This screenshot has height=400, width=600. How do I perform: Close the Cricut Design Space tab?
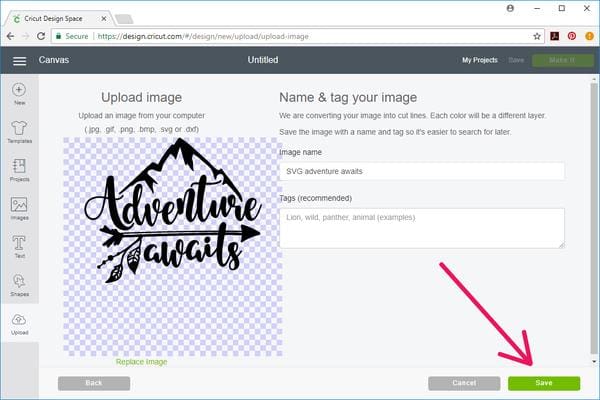click(104, 18)
